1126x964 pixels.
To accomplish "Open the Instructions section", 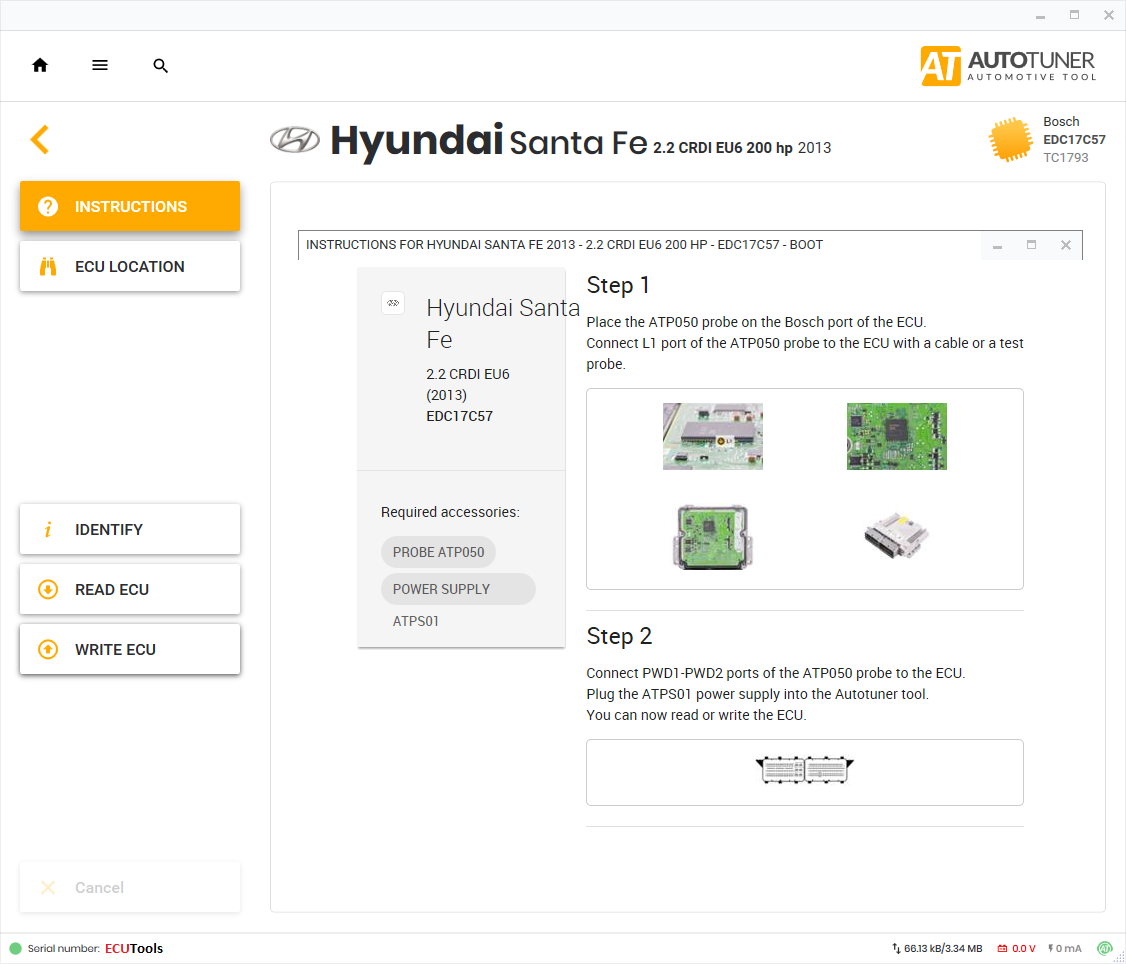I will pyautogui.click(x=130, y=206).
